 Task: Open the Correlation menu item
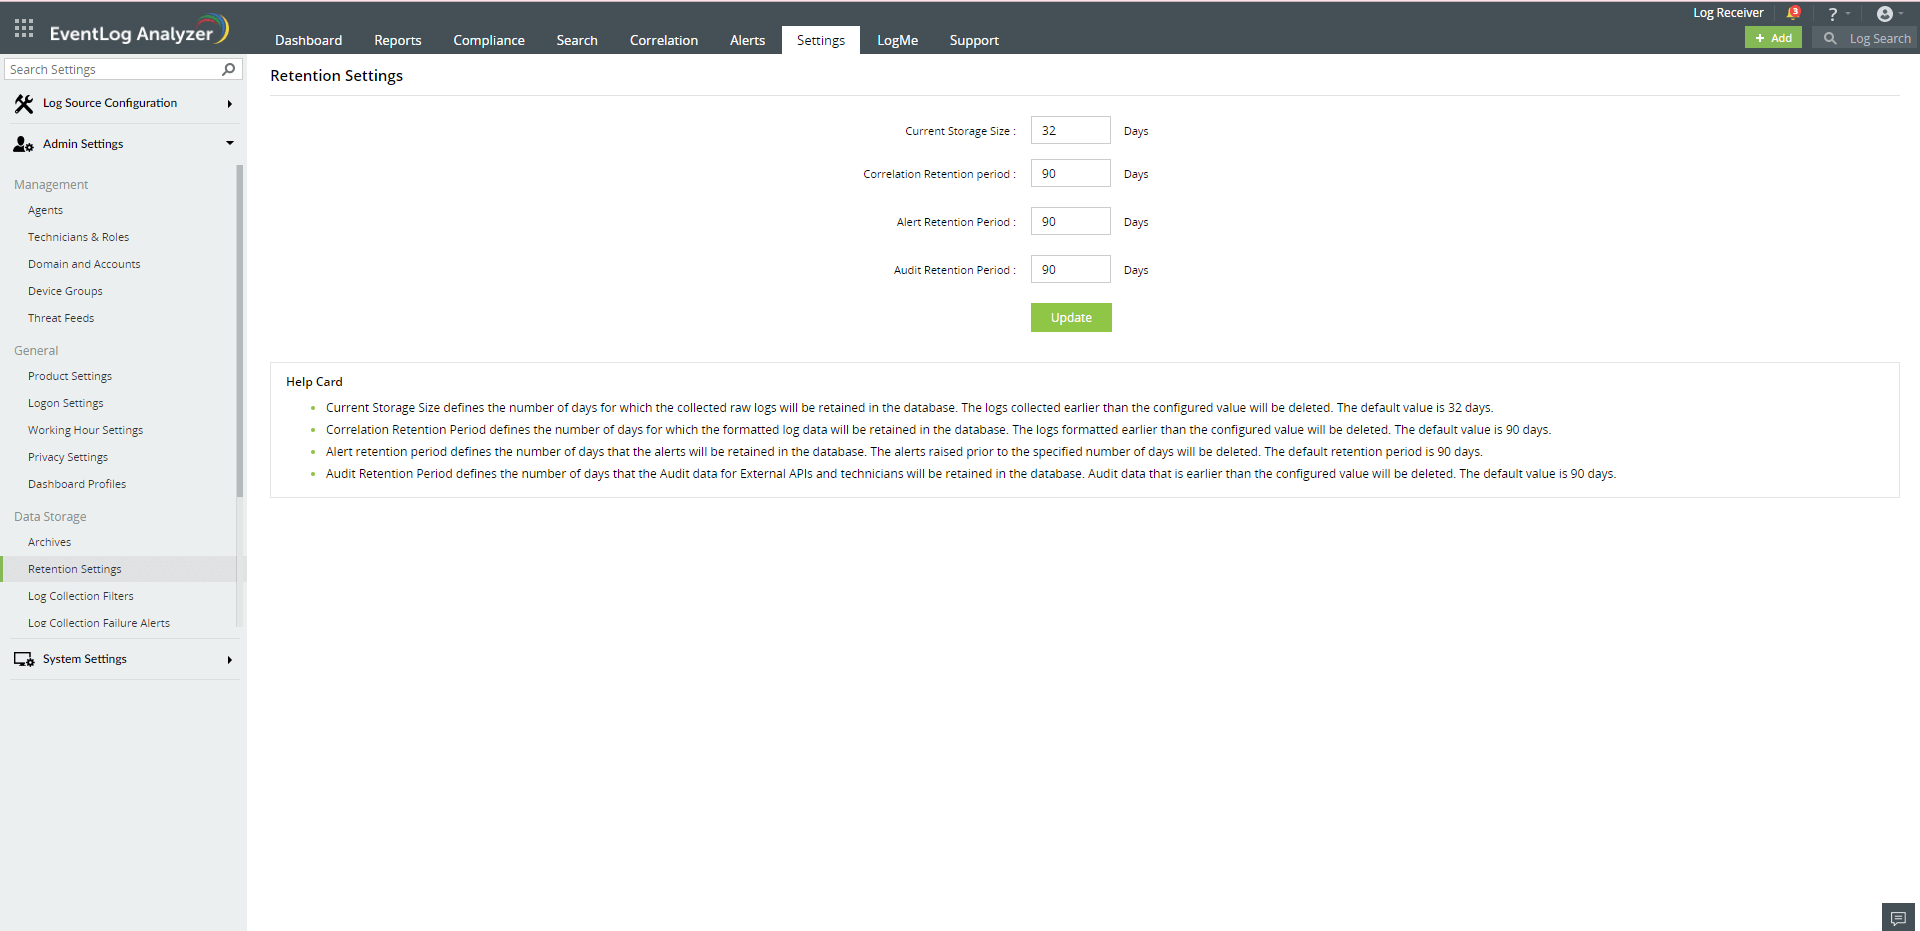point(663,40)
